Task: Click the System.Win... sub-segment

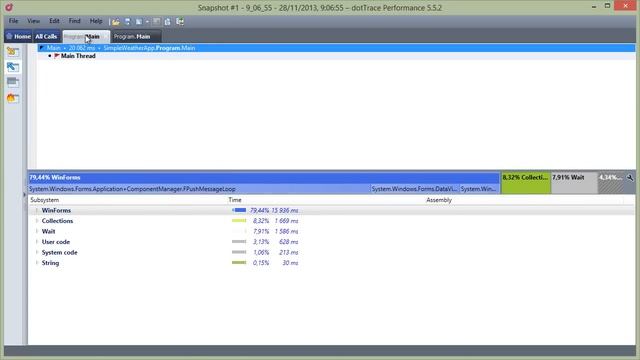Action: [x=479, y=189]
